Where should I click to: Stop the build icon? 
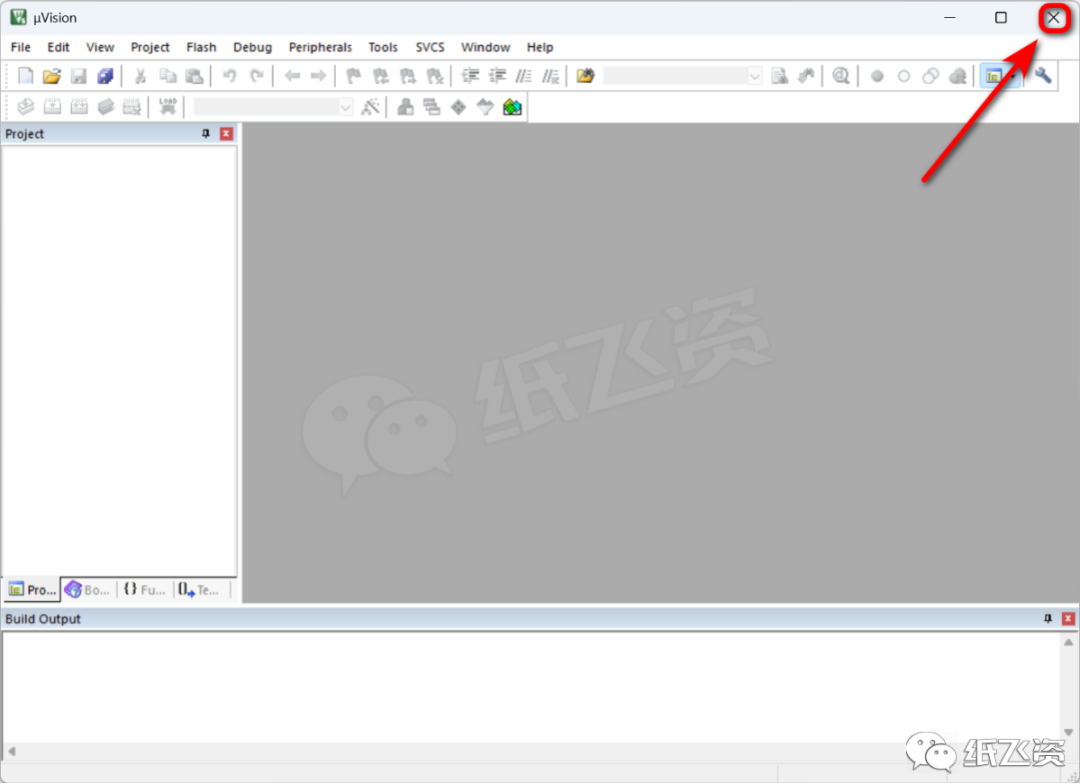point(132,107)
